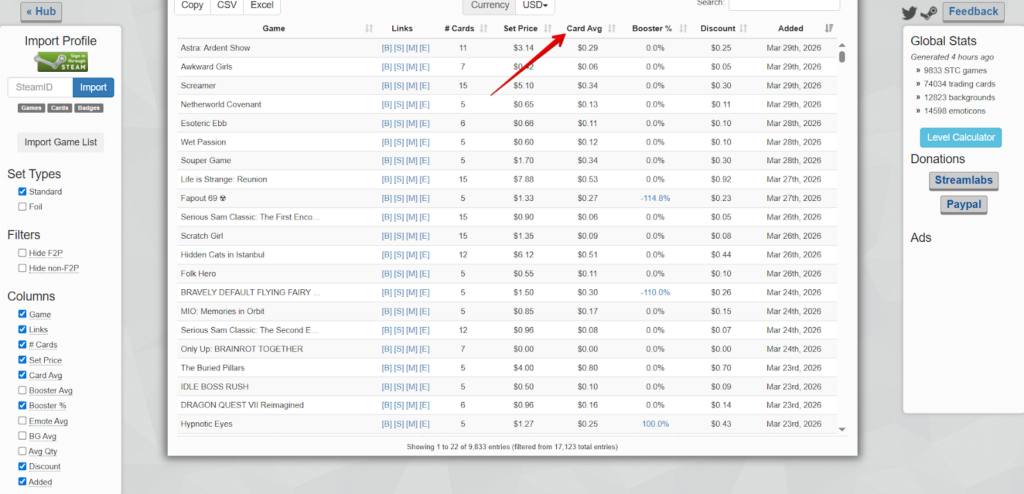This screenshot has height=494, width=1024.
Task: Click the table vertical scrollbar thumb
Action: 842,57
